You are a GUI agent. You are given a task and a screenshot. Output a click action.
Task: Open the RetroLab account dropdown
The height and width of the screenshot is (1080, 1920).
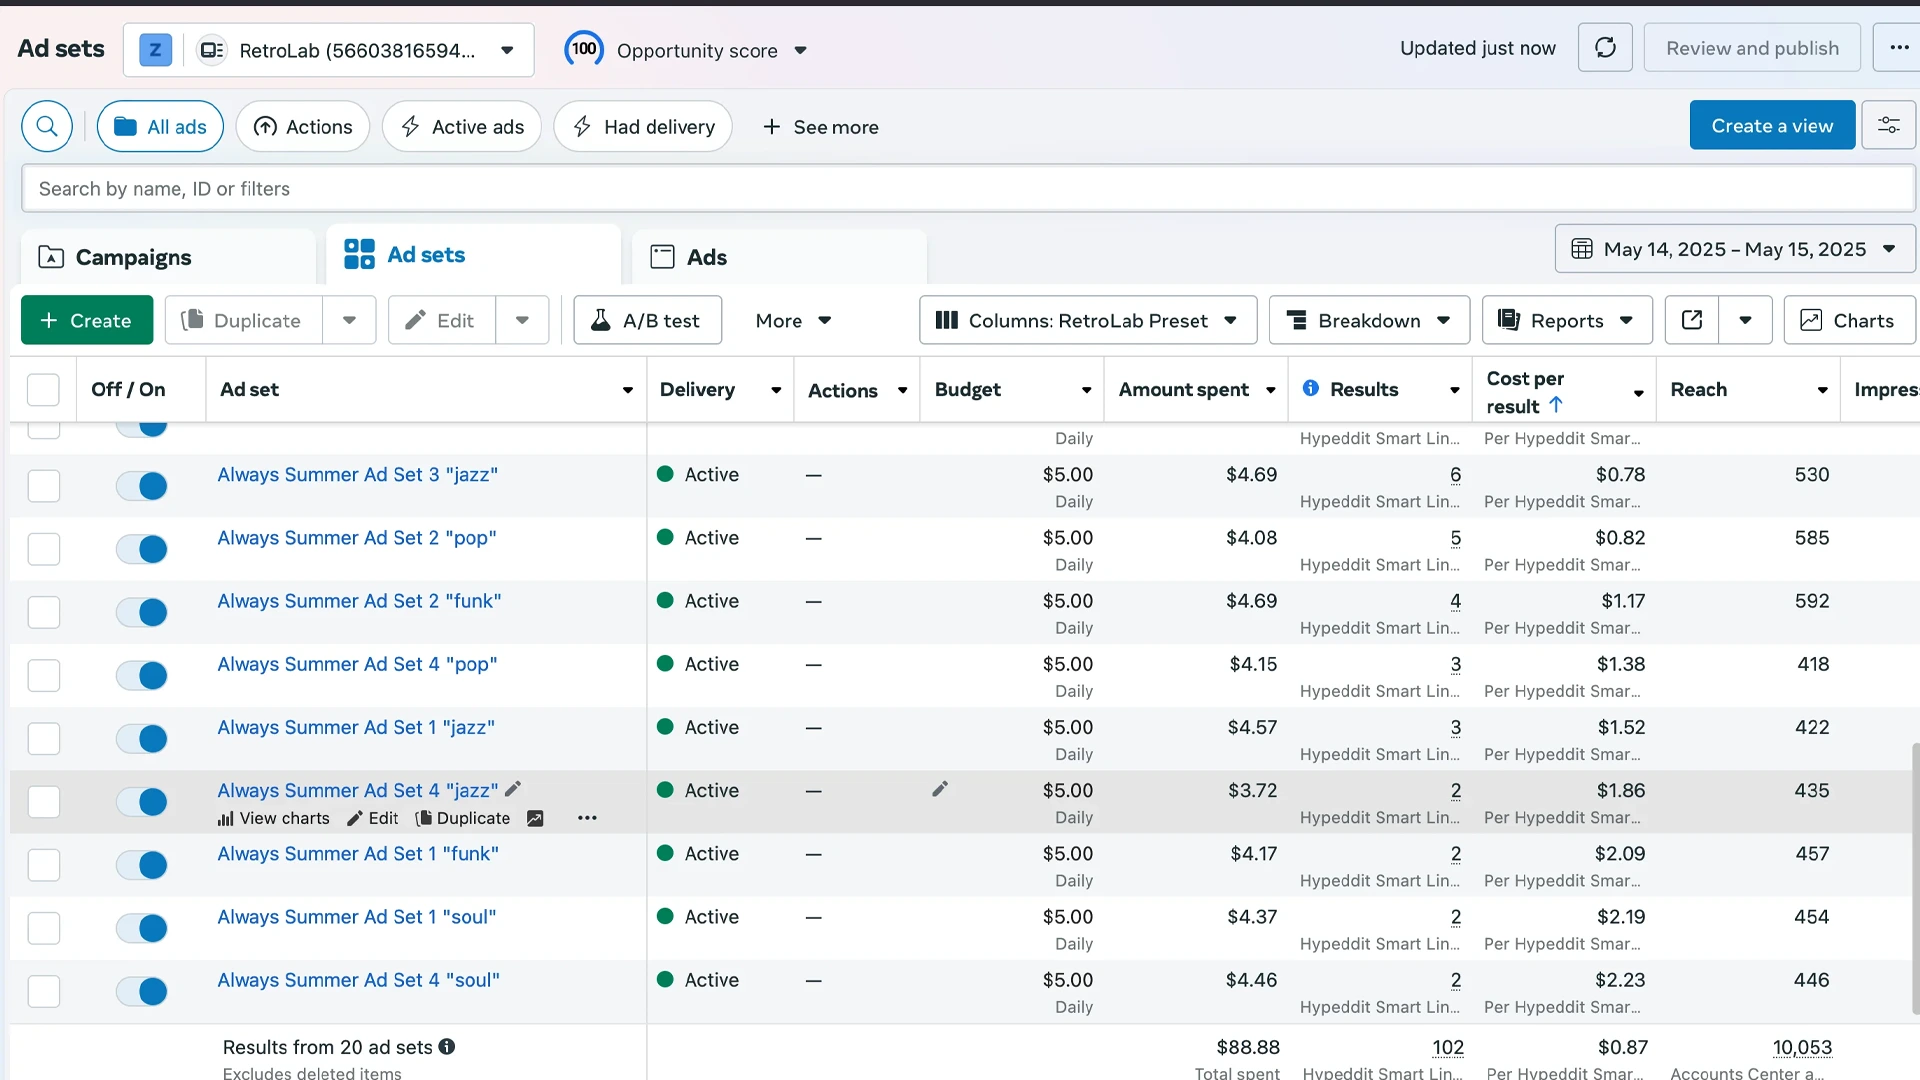click(x=329, y=50)
